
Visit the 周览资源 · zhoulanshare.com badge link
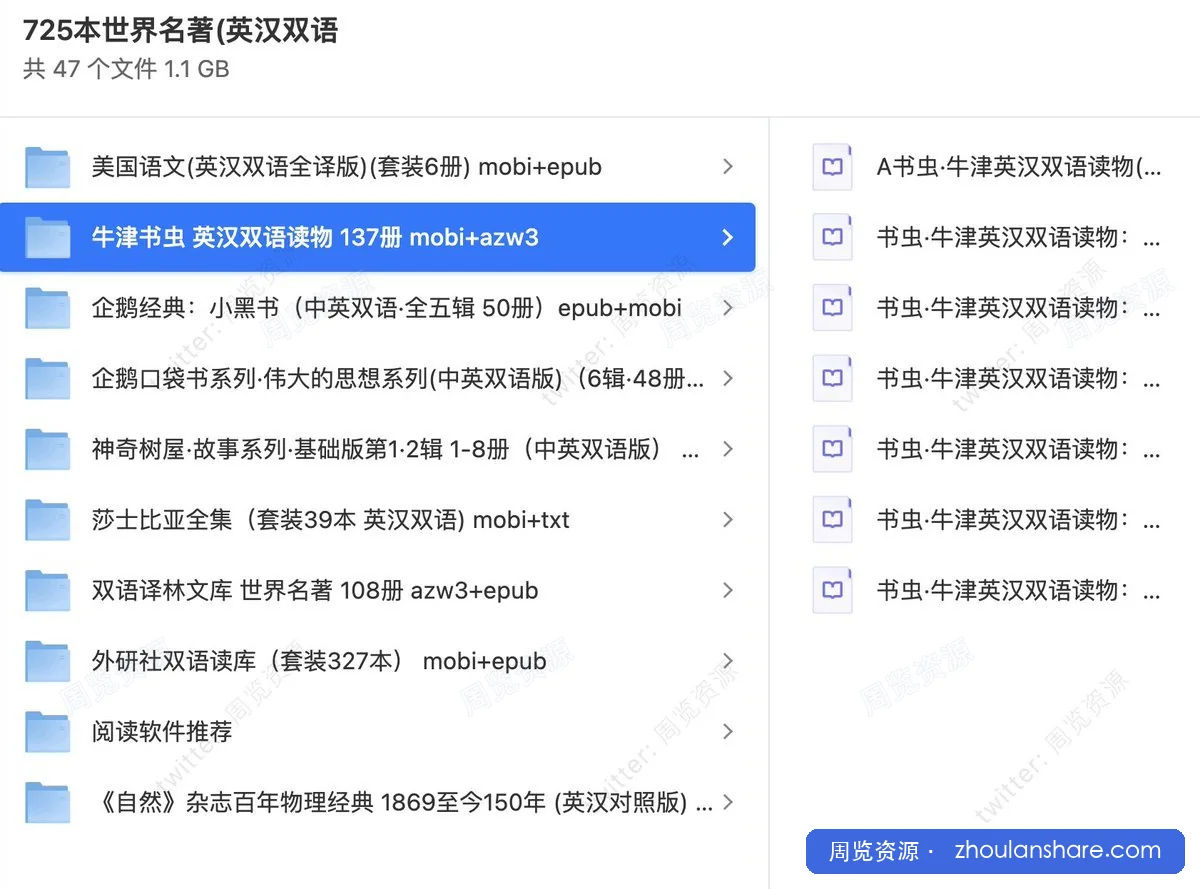point(995,851)
